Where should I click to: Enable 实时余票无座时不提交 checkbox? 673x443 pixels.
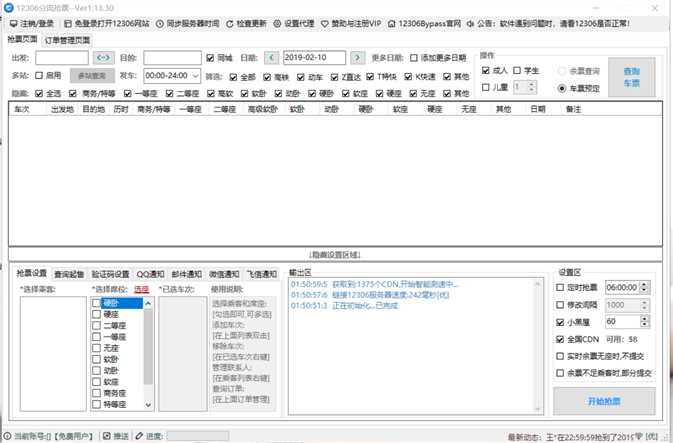[560, 356]
